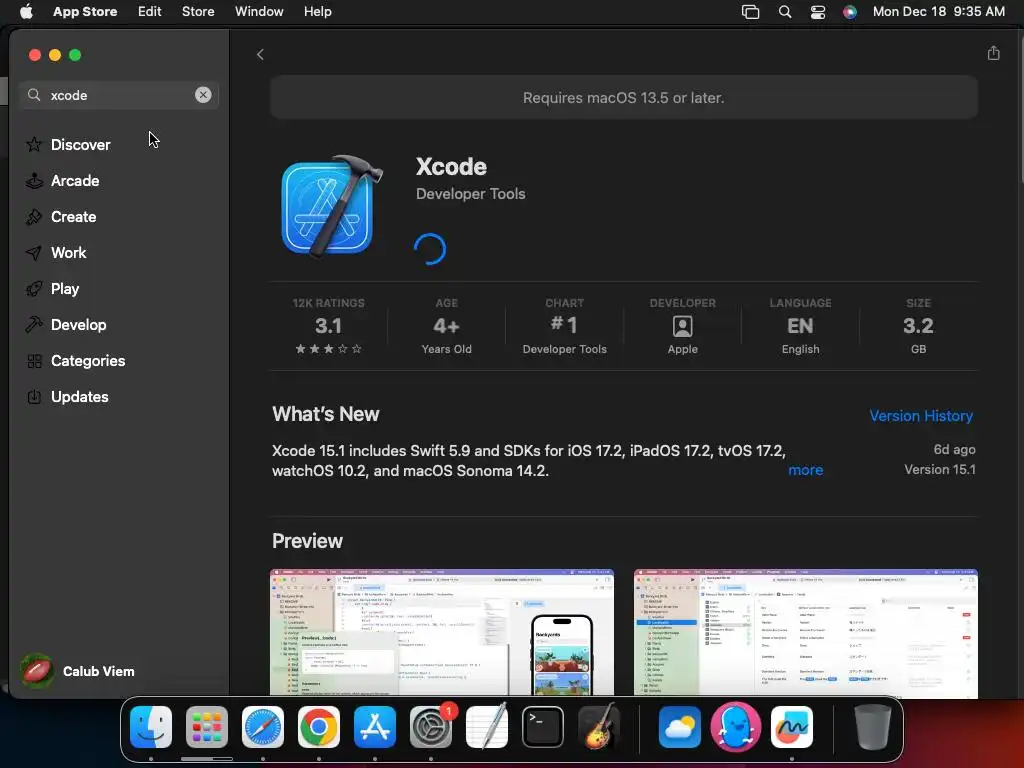Click the EN English language info
The width and height of the screenshot is (1024, 768).
click(800, 326)
